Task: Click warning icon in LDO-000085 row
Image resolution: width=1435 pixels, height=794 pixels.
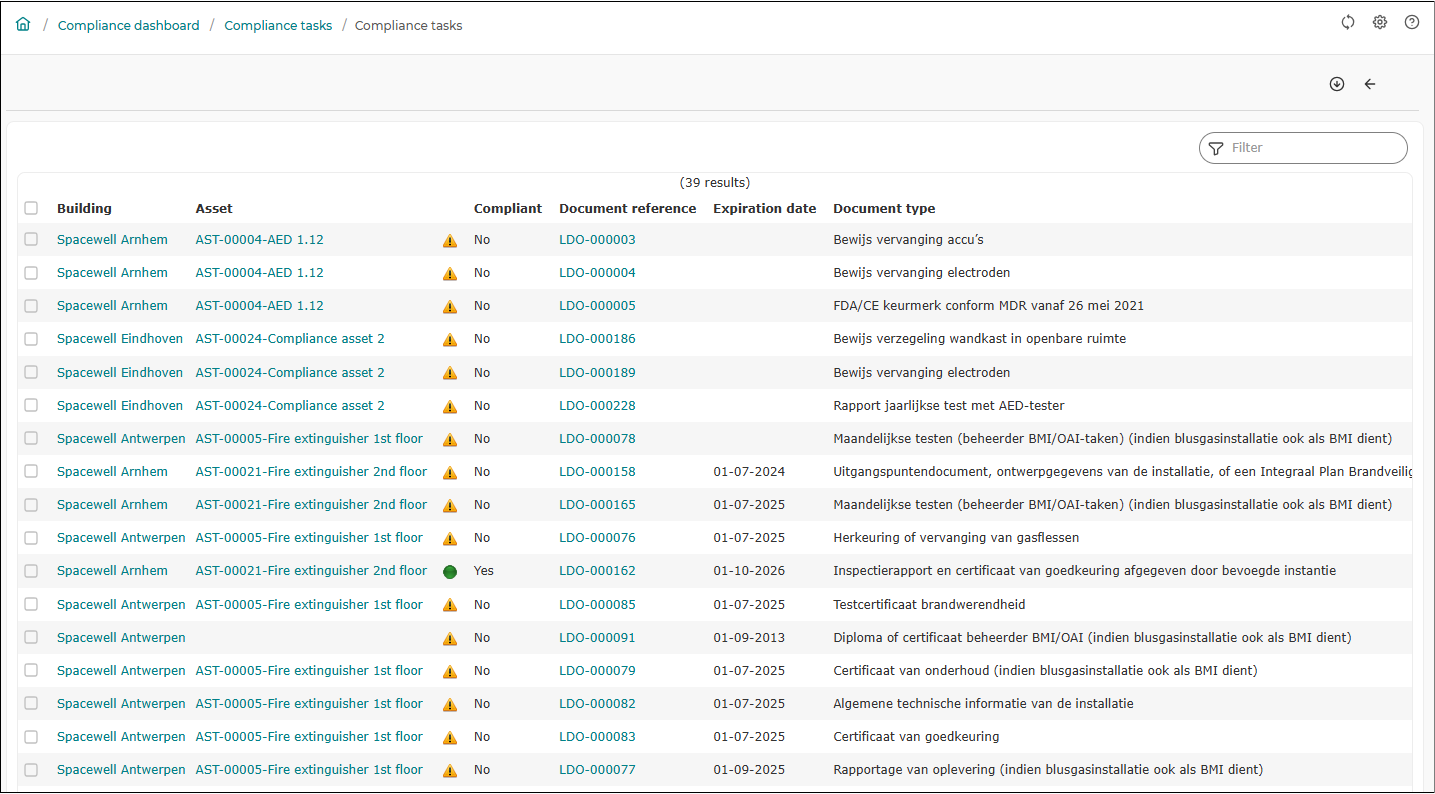Action: point(450,605)
